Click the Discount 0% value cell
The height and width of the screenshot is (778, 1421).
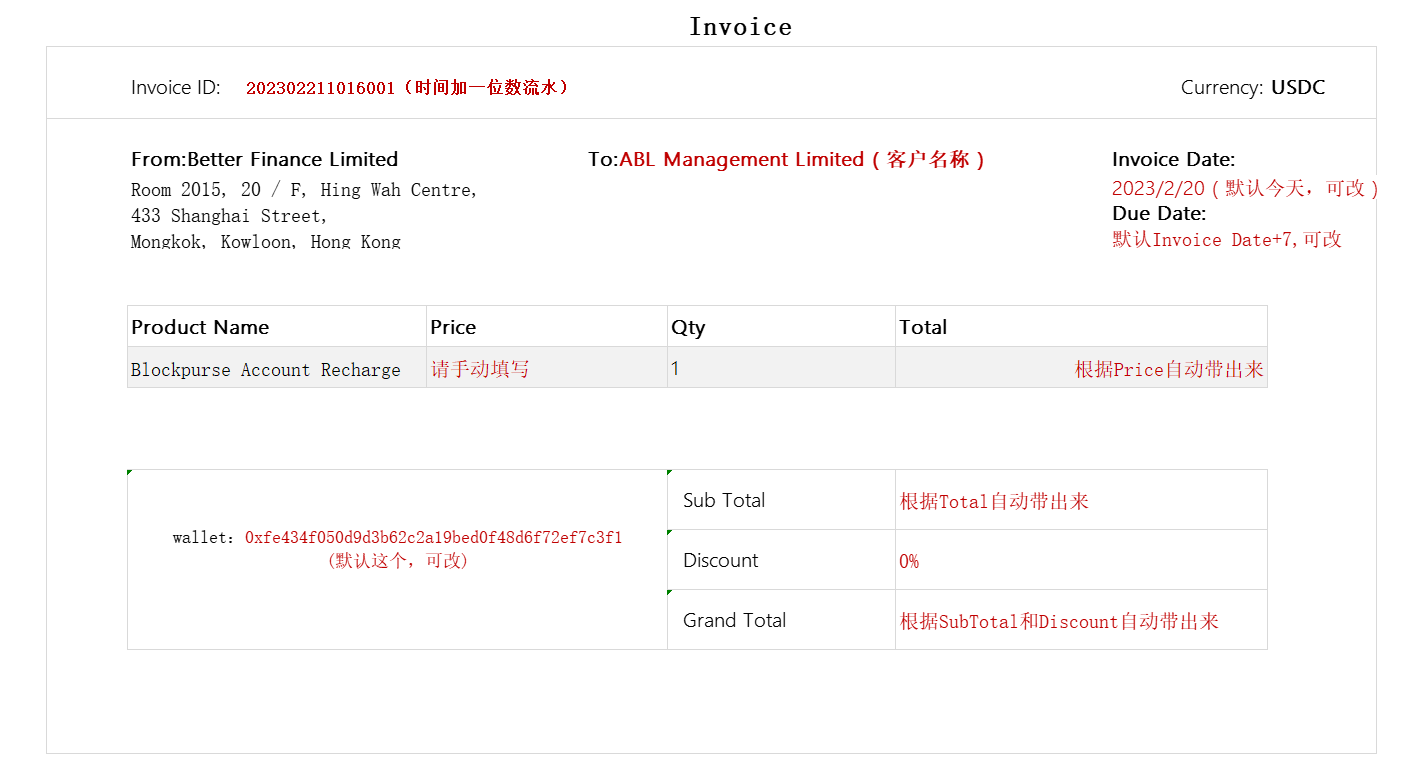(1081, 560)
